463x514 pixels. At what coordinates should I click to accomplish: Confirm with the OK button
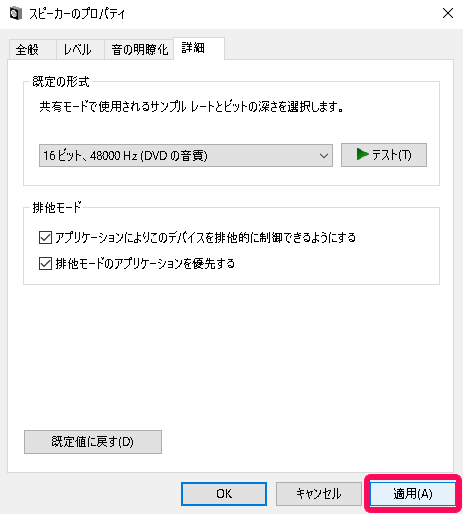click(224, 494)
